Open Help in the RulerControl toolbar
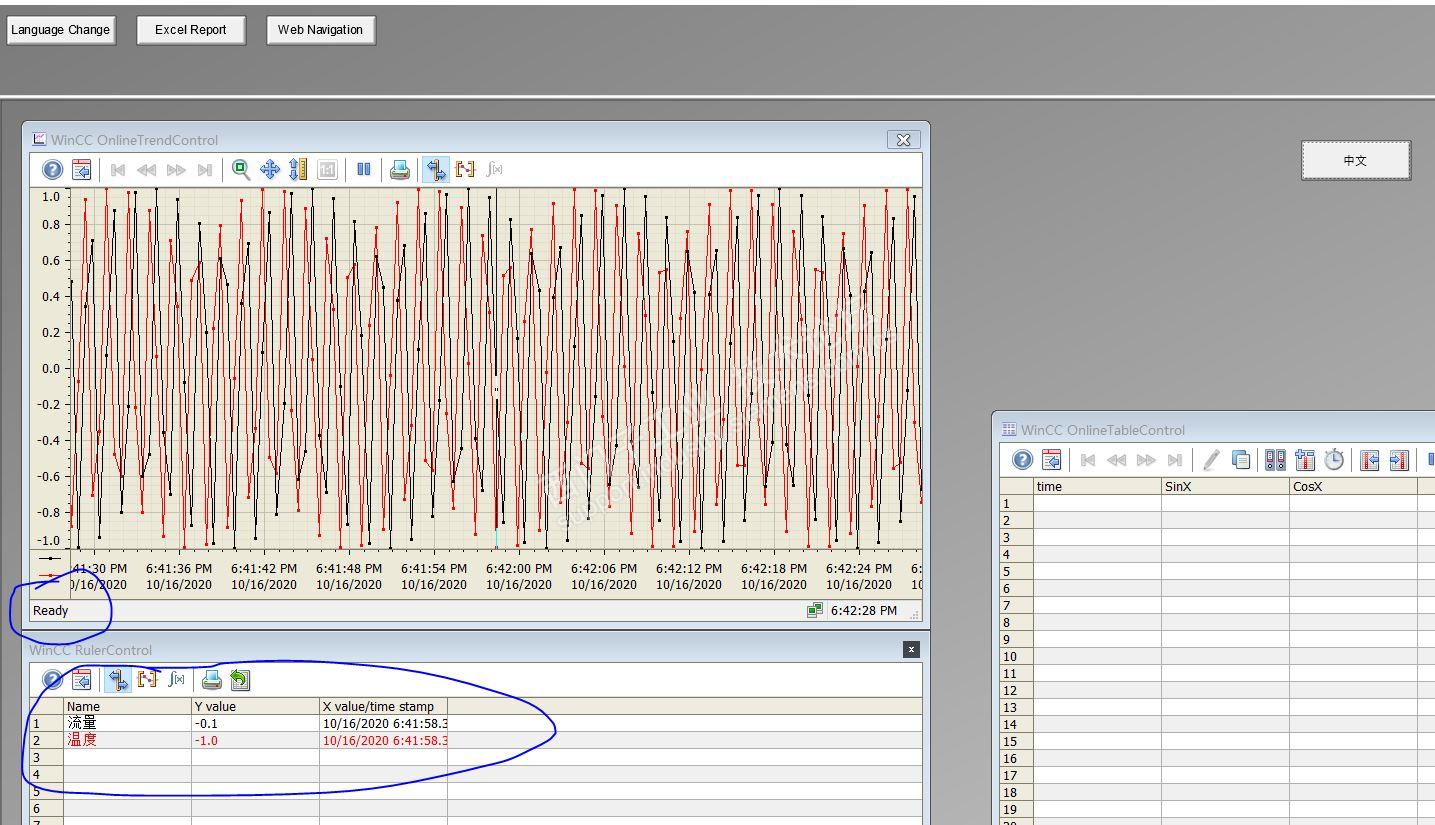 click(x=52, y=680)
